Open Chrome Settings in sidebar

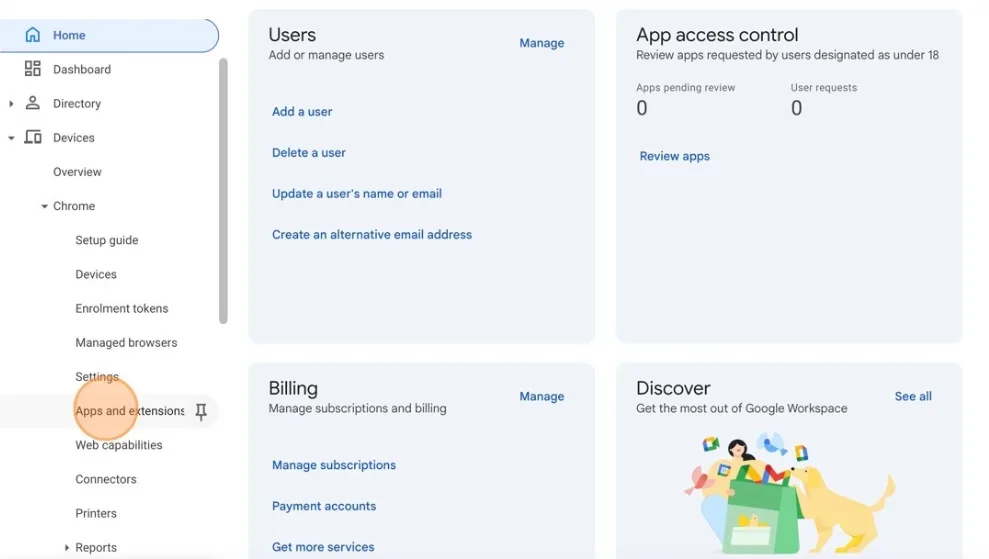[97, 376]
